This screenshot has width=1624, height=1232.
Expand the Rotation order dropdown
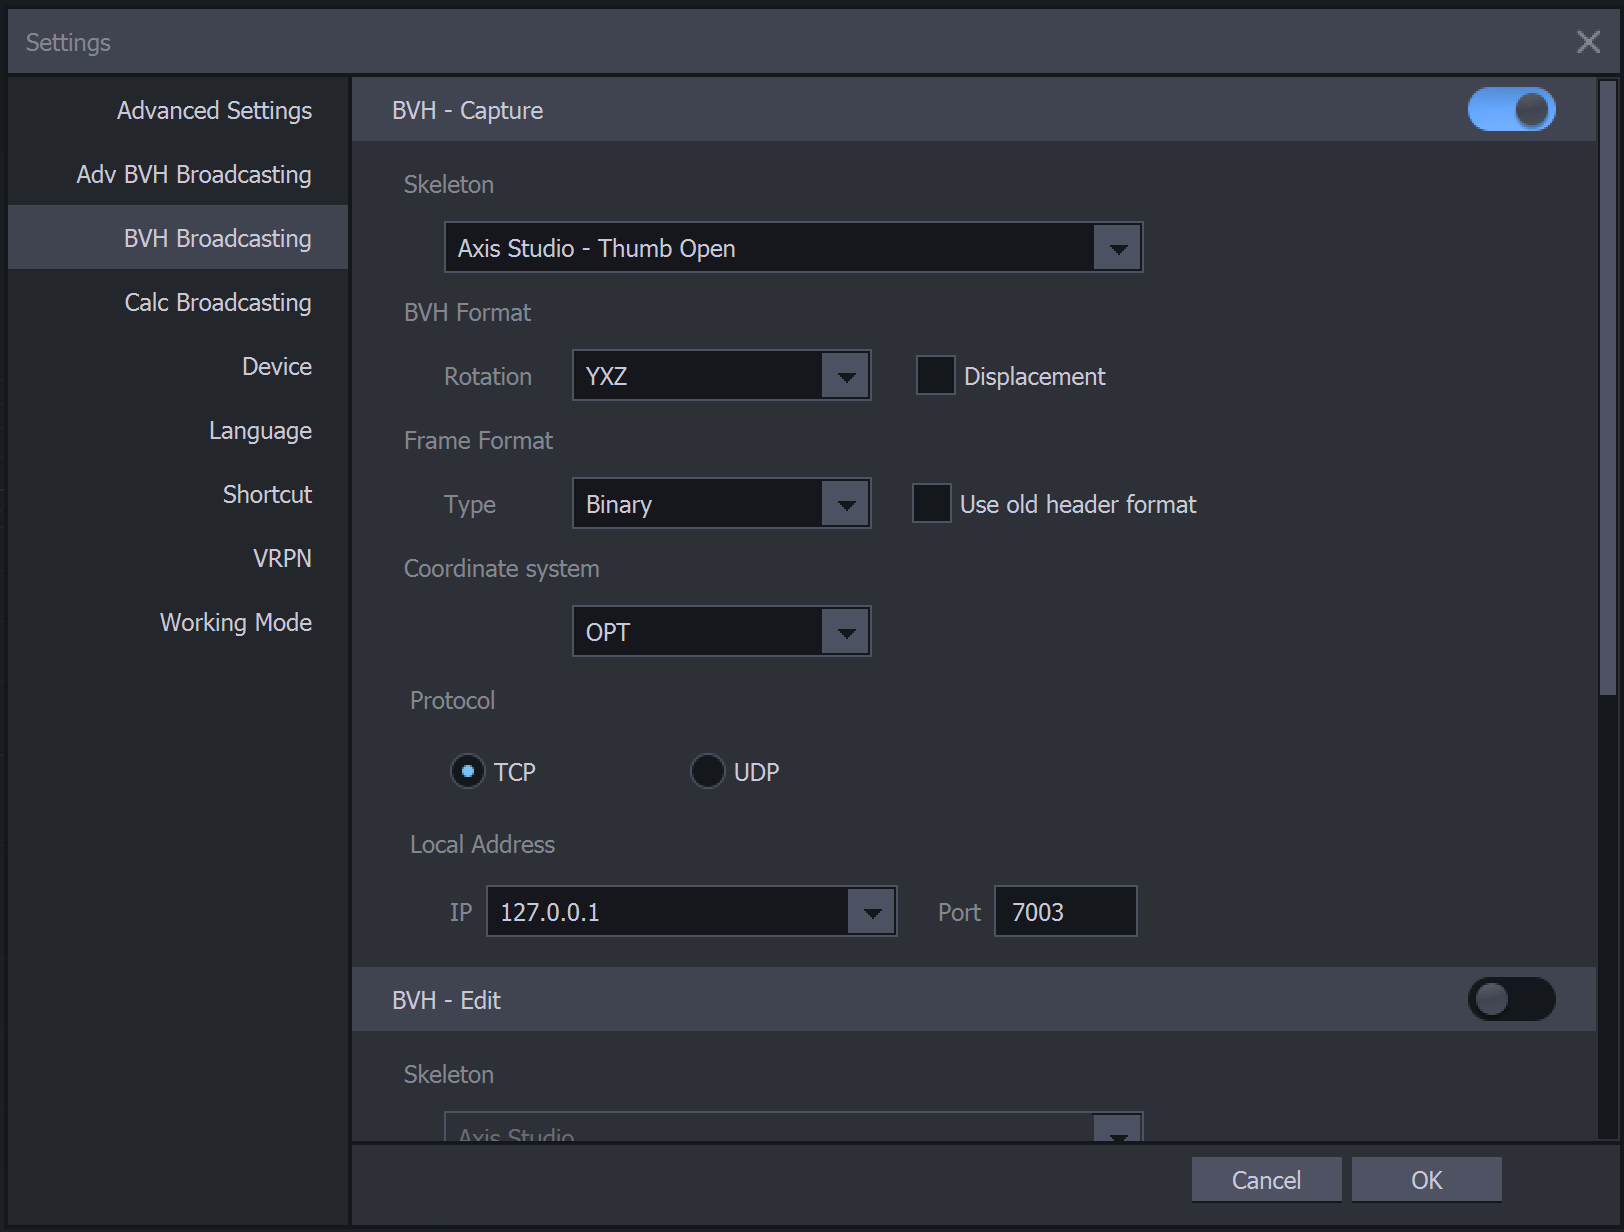(x=722, y=376)
